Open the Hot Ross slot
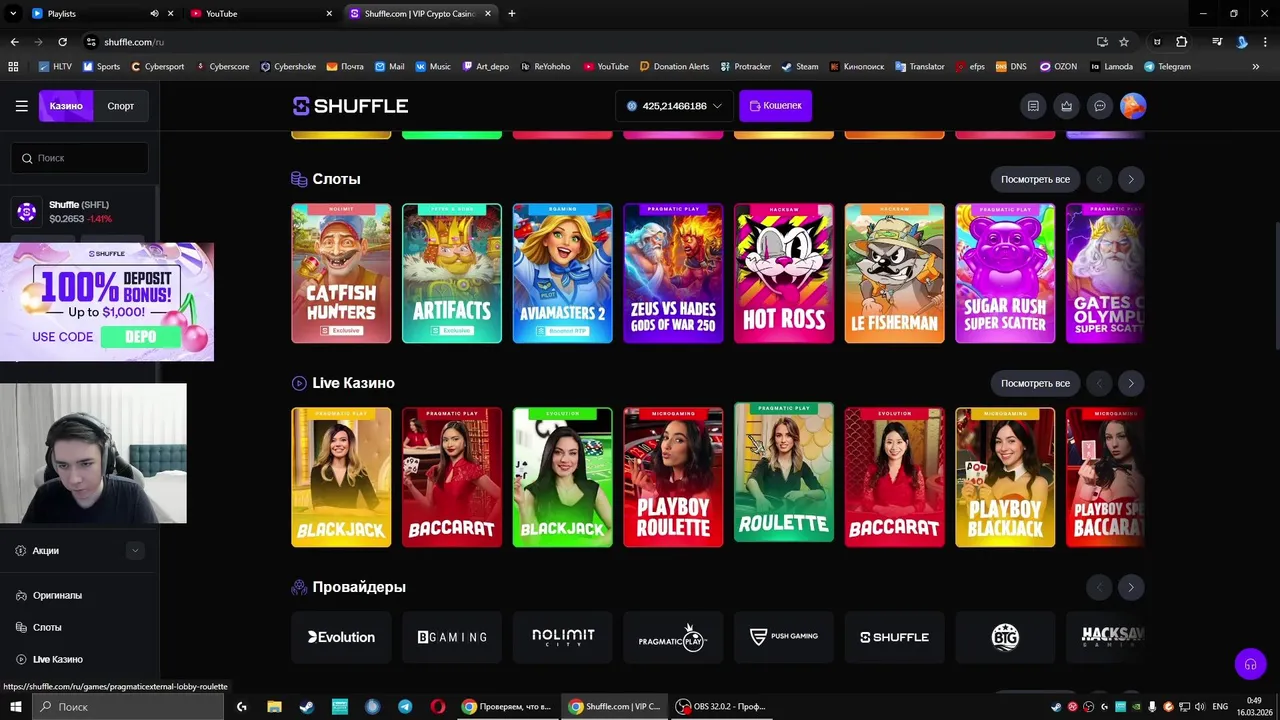 pos(784,273)
